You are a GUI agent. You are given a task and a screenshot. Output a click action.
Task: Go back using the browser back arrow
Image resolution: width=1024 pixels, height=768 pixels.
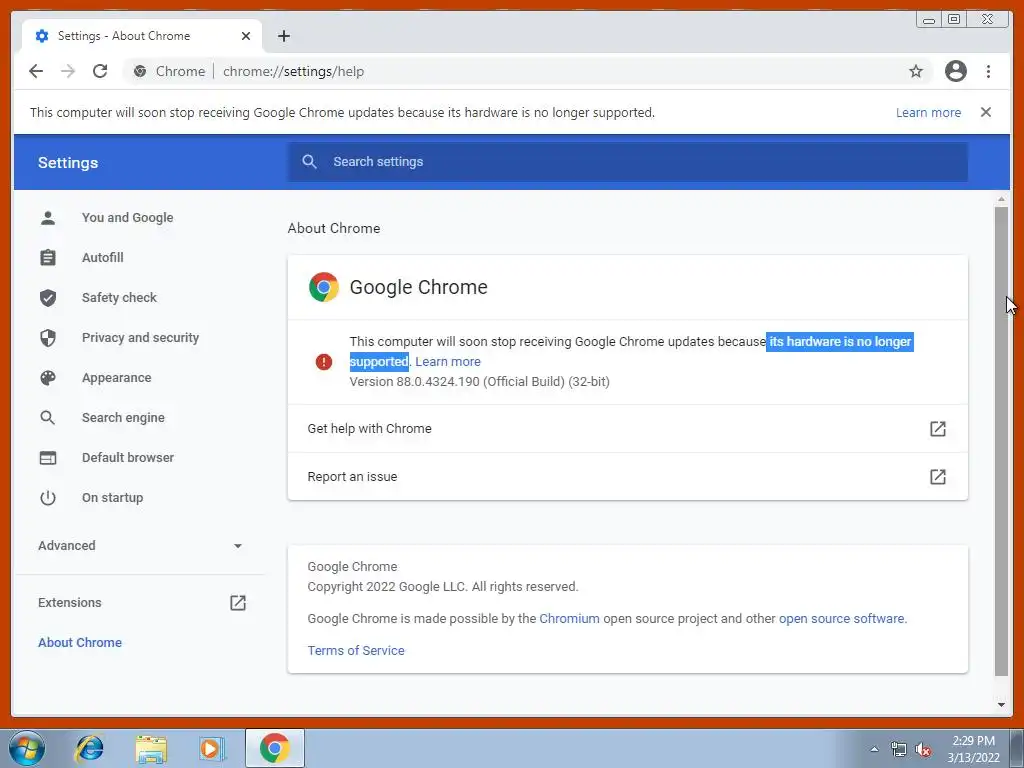36,71
